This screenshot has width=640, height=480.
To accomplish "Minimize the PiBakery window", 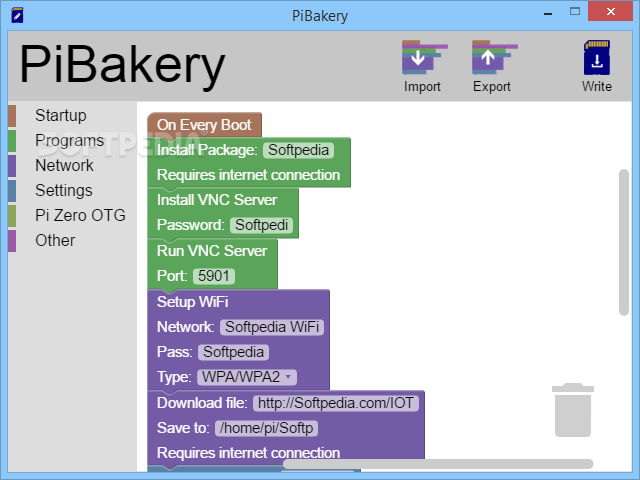I will click(548, 12).
